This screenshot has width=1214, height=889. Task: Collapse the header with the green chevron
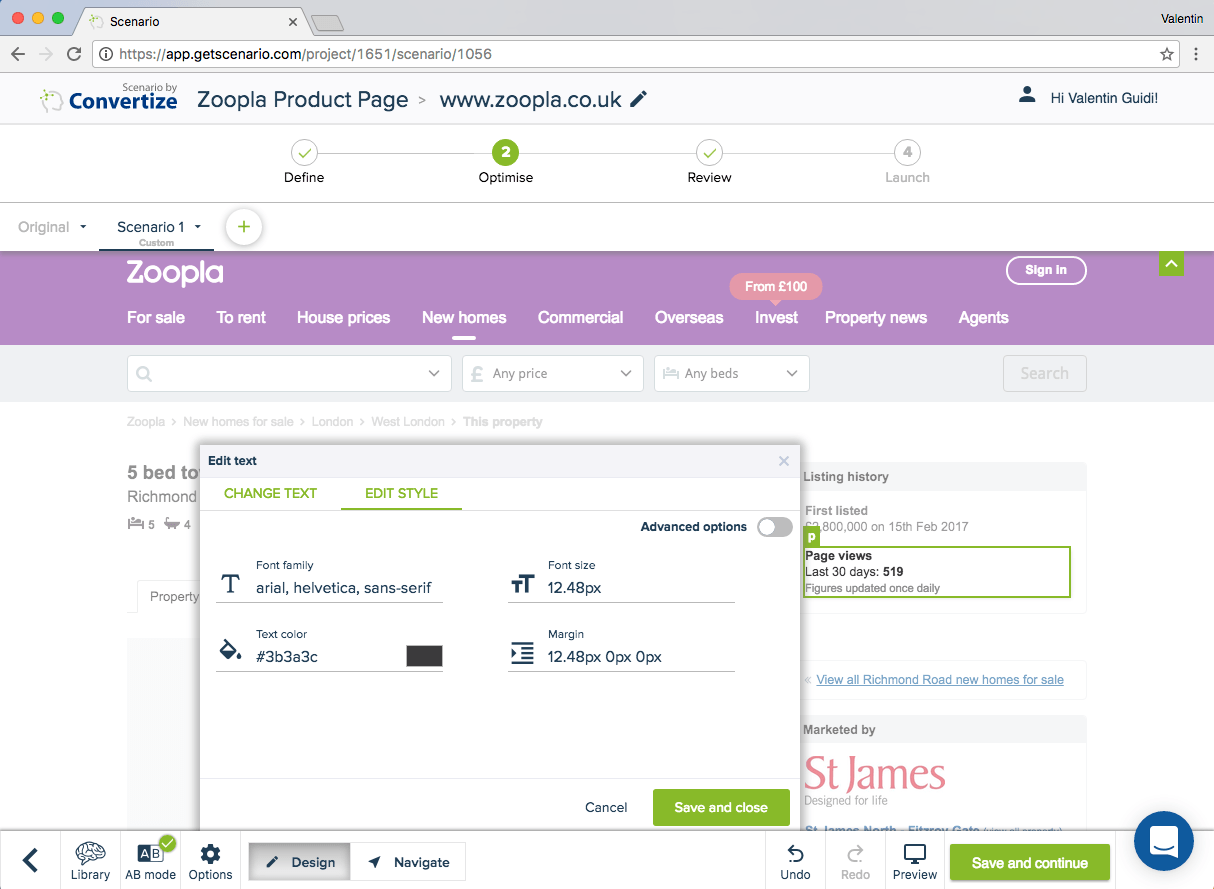tap(1172, 263)
